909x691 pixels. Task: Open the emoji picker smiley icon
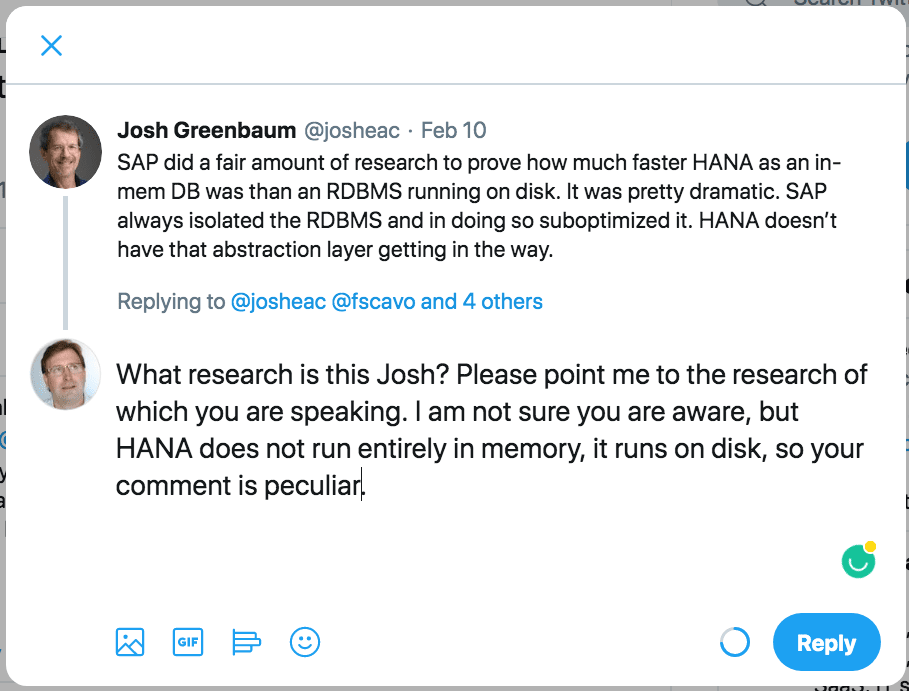click(305, 642)
